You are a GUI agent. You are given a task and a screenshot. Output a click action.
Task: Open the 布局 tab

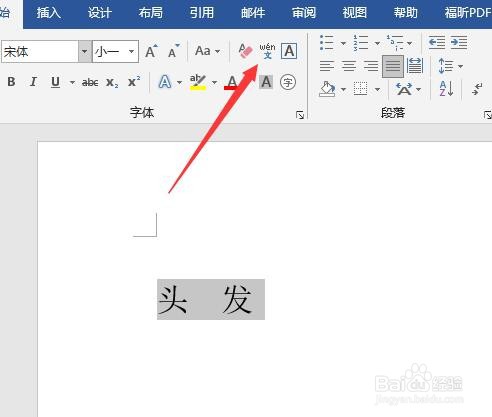tap(151, 13)
